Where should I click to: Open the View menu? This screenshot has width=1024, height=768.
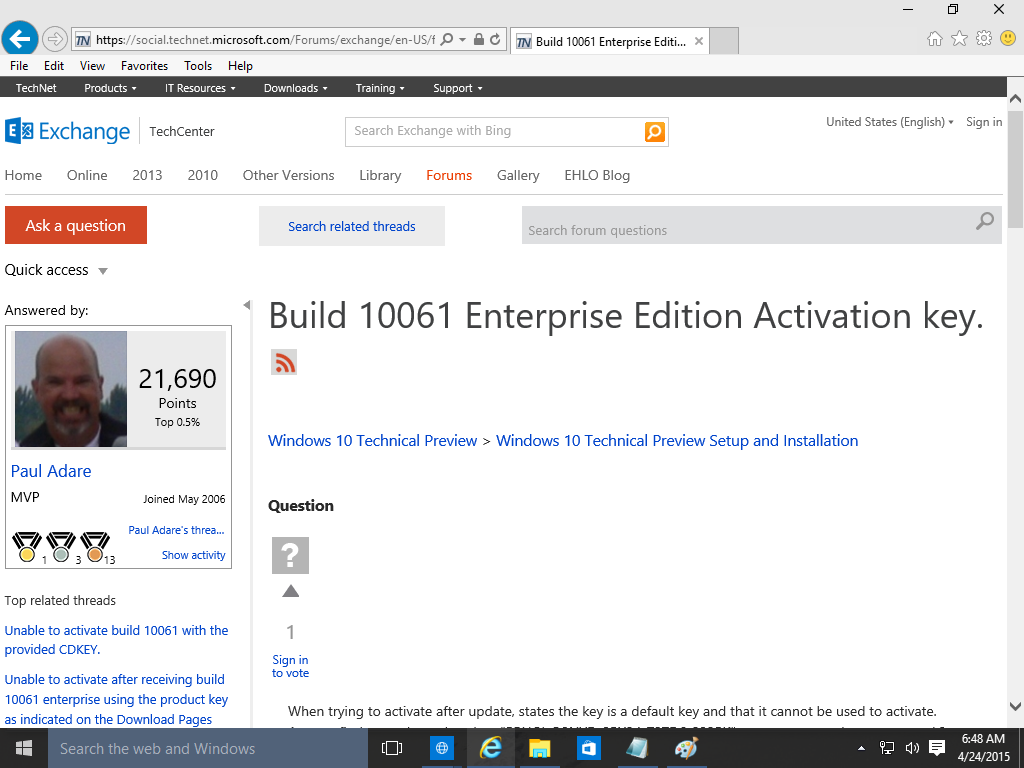click(92, 66)
